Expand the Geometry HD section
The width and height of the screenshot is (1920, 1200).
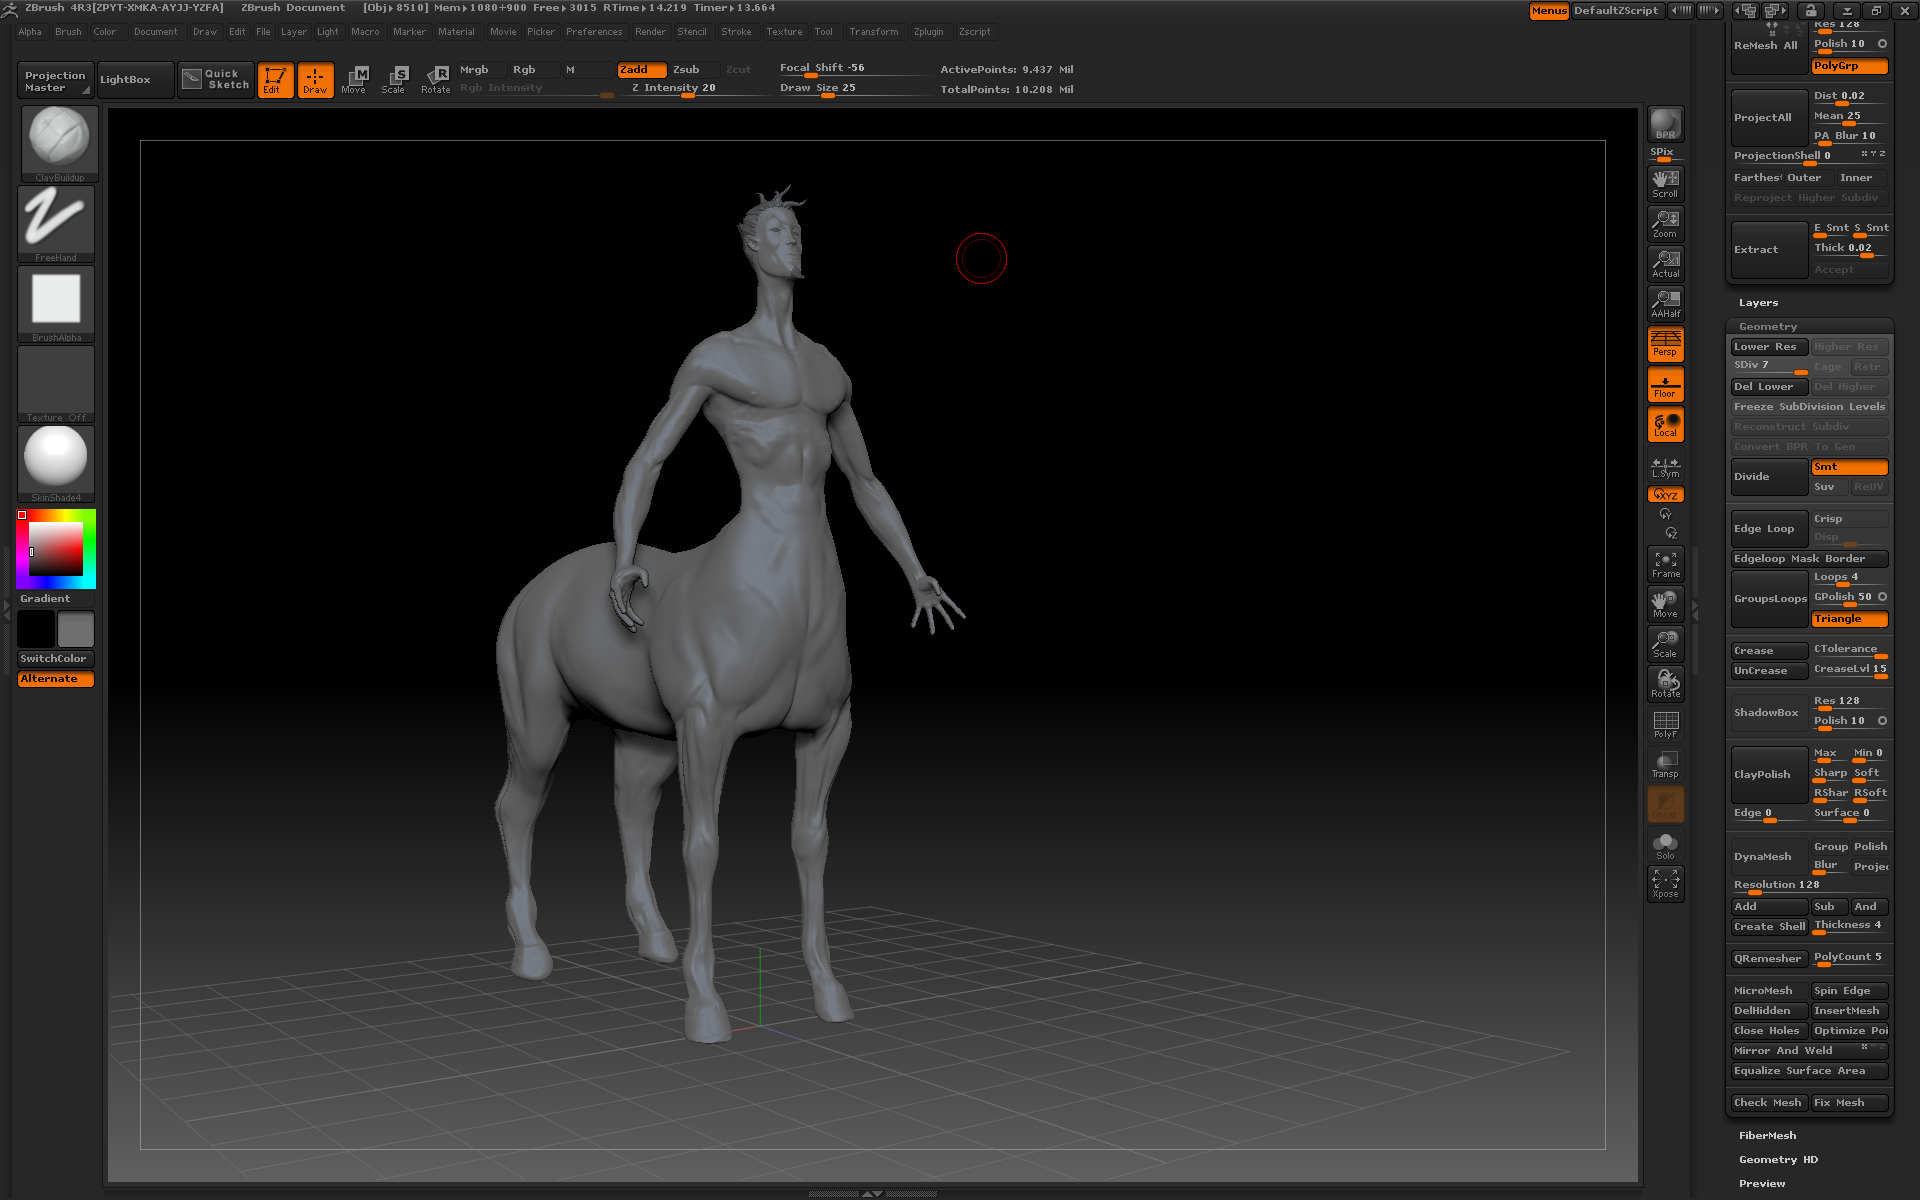1777,1159
